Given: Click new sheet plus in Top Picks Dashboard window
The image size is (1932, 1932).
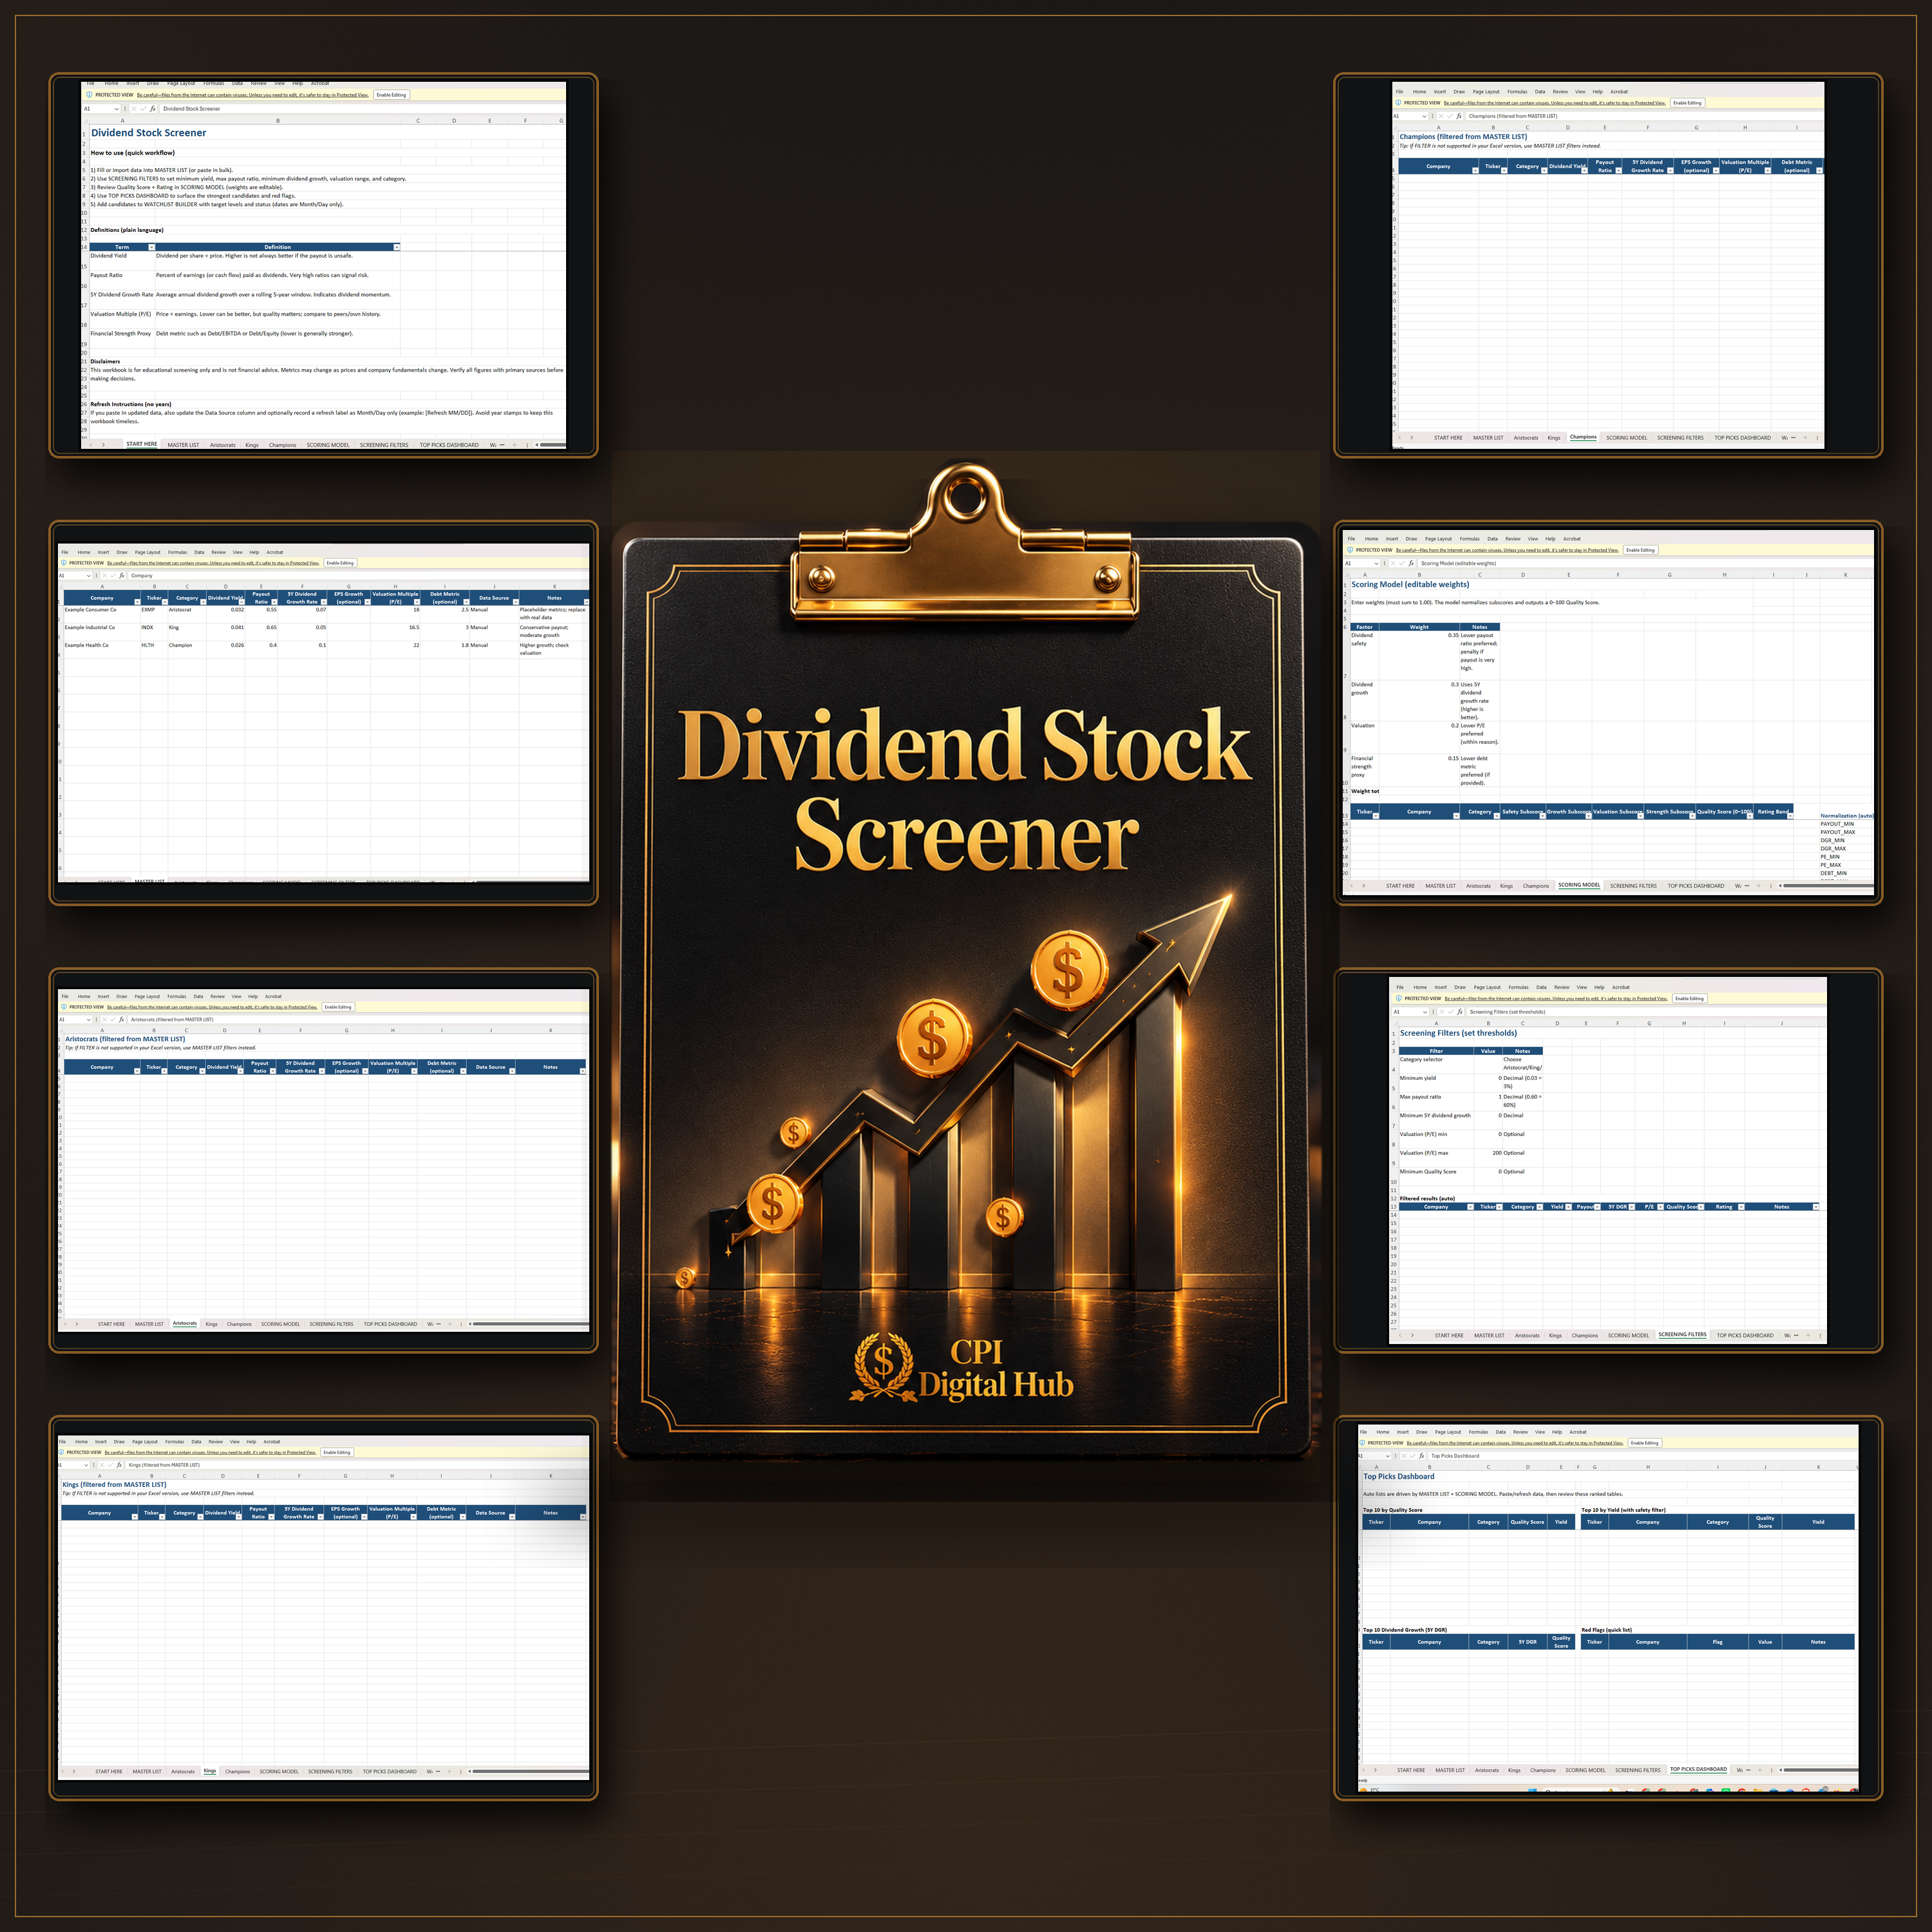Looking at the screenshot, I should point(1760,1771).
